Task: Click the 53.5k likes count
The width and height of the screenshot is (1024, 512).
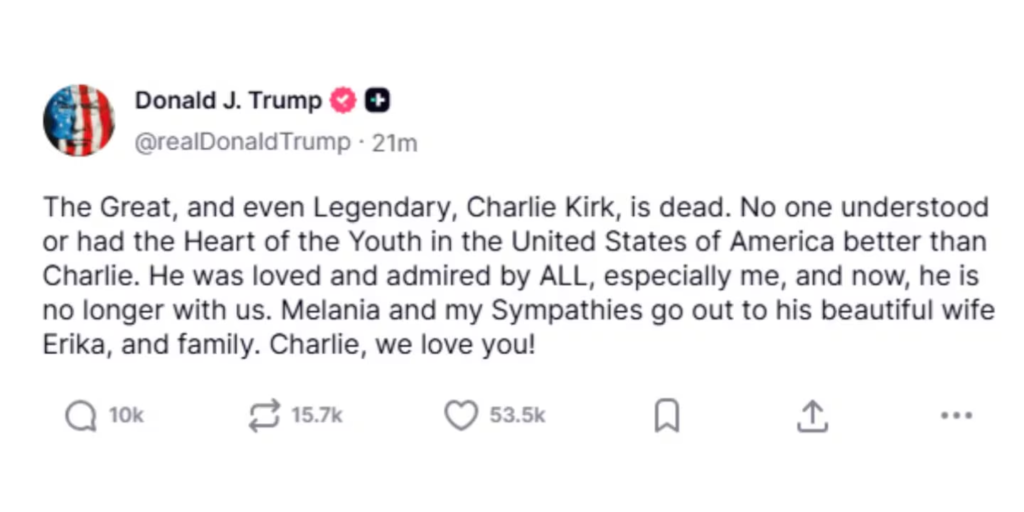Action: (x=517, y=416)
